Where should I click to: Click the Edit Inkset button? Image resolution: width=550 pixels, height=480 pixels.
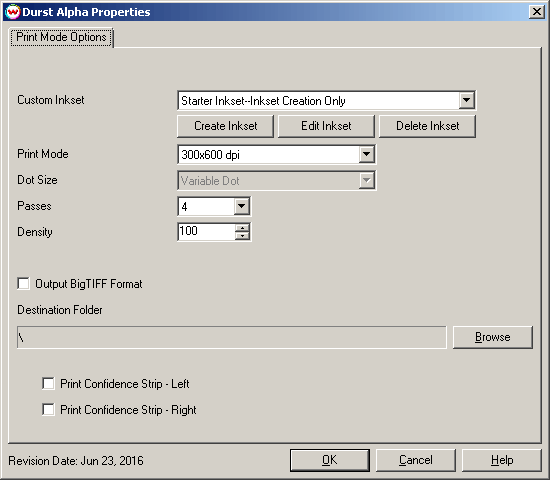click(x=326, y=126)
